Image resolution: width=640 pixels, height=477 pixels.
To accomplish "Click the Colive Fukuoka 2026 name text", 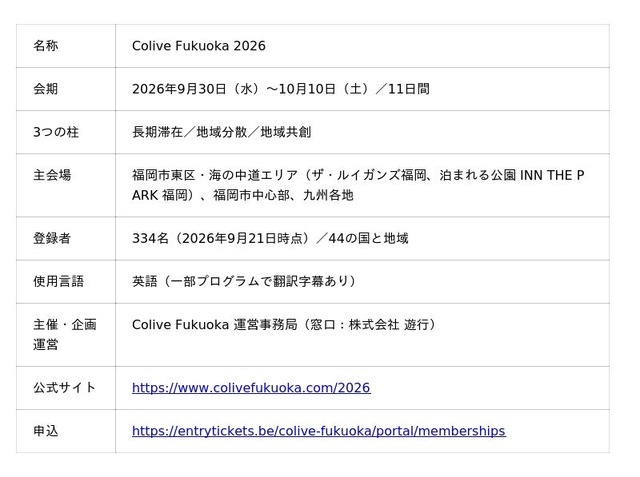I will (199, 46).
